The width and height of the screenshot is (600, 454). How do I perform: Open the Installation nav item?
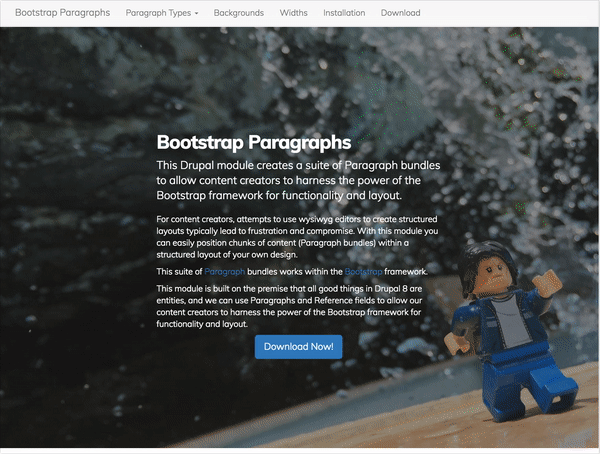coord(344,13)
